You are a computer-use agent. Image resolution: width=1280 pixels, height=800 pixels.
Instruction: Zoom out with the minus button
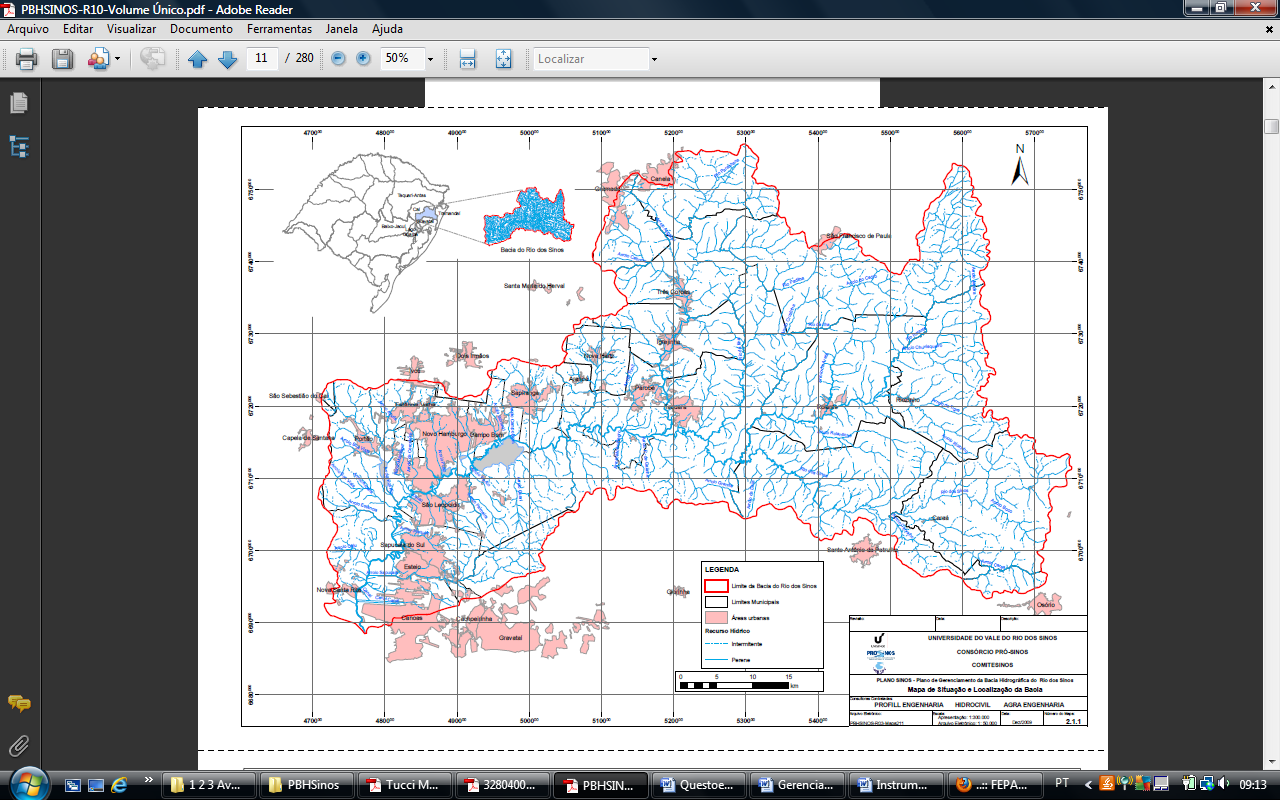click(x=338, y=58)
